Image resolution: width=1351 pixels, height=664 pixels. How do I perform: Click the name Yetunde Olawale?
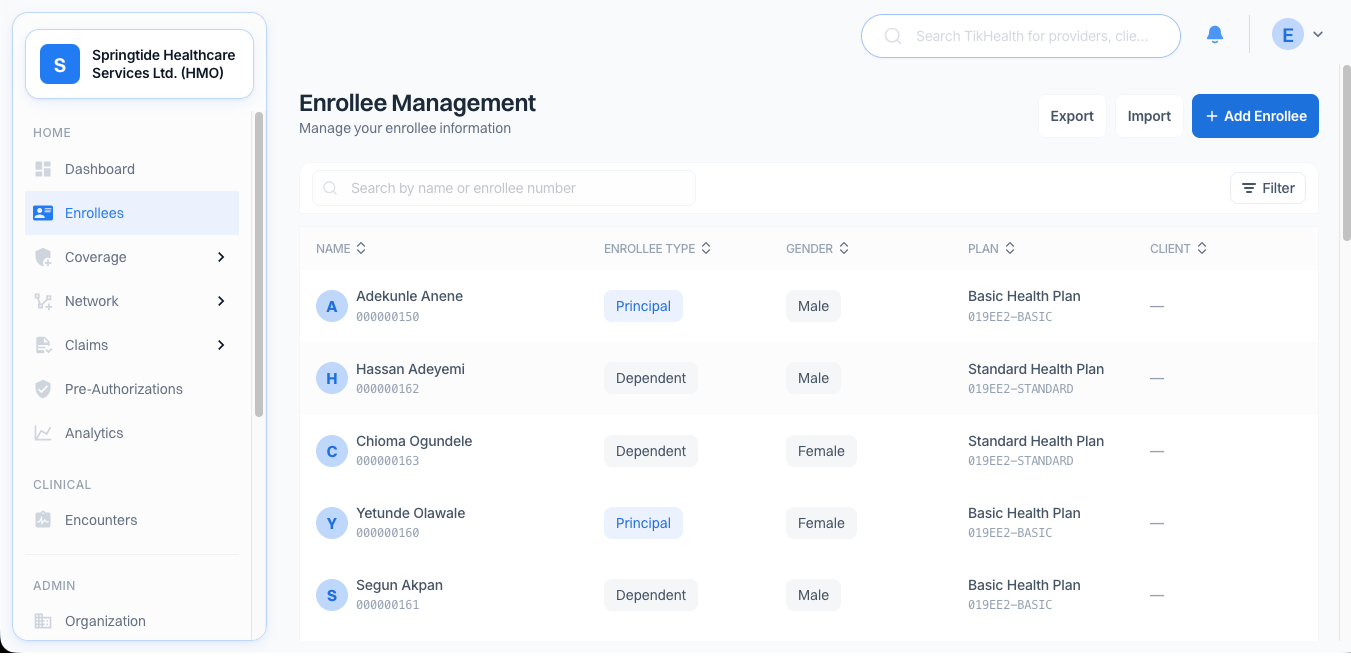coord(410,513)
